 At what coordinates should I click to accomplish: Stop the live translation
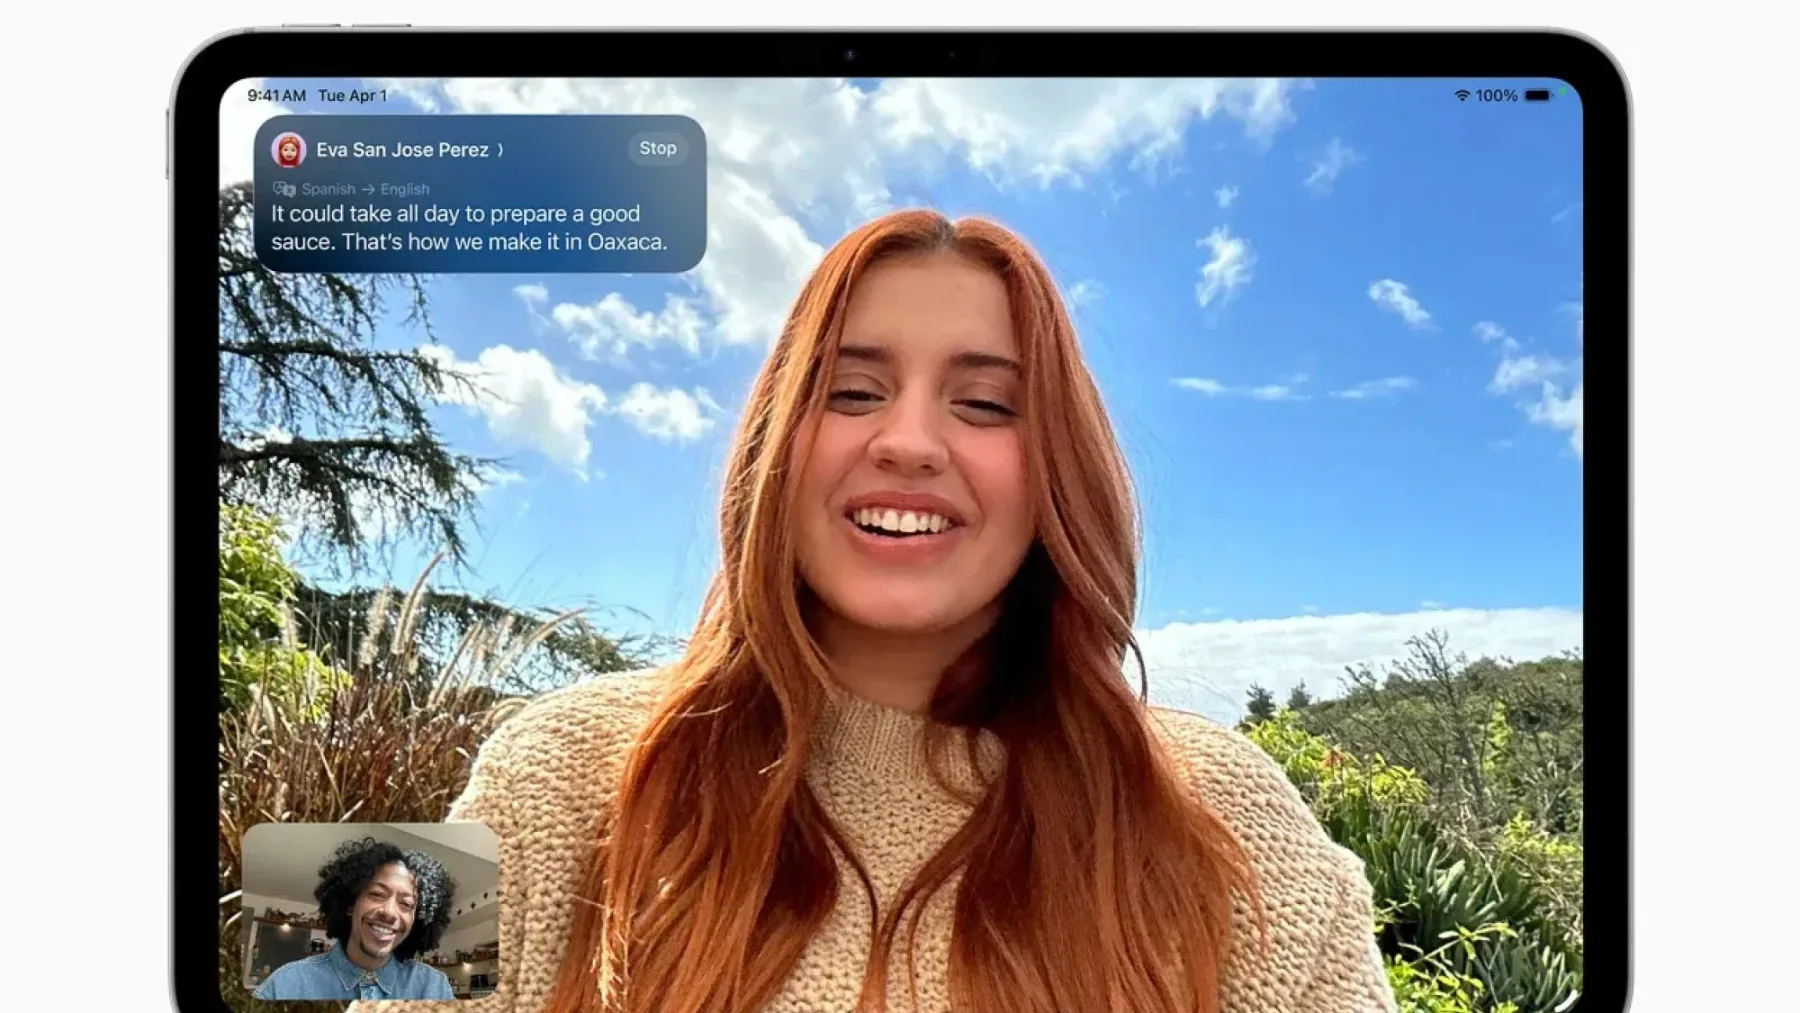click(x=658, y=148)
